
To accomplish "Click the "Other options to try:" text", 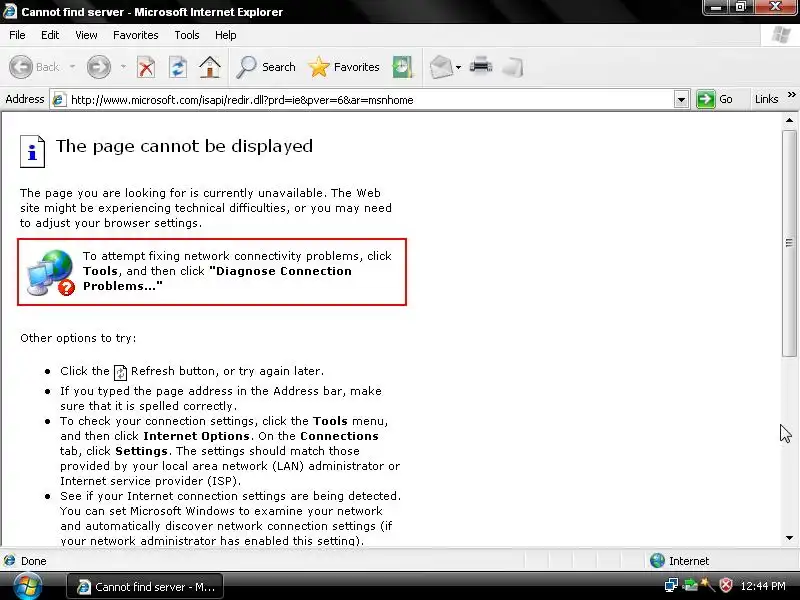I will pos(78,338).
